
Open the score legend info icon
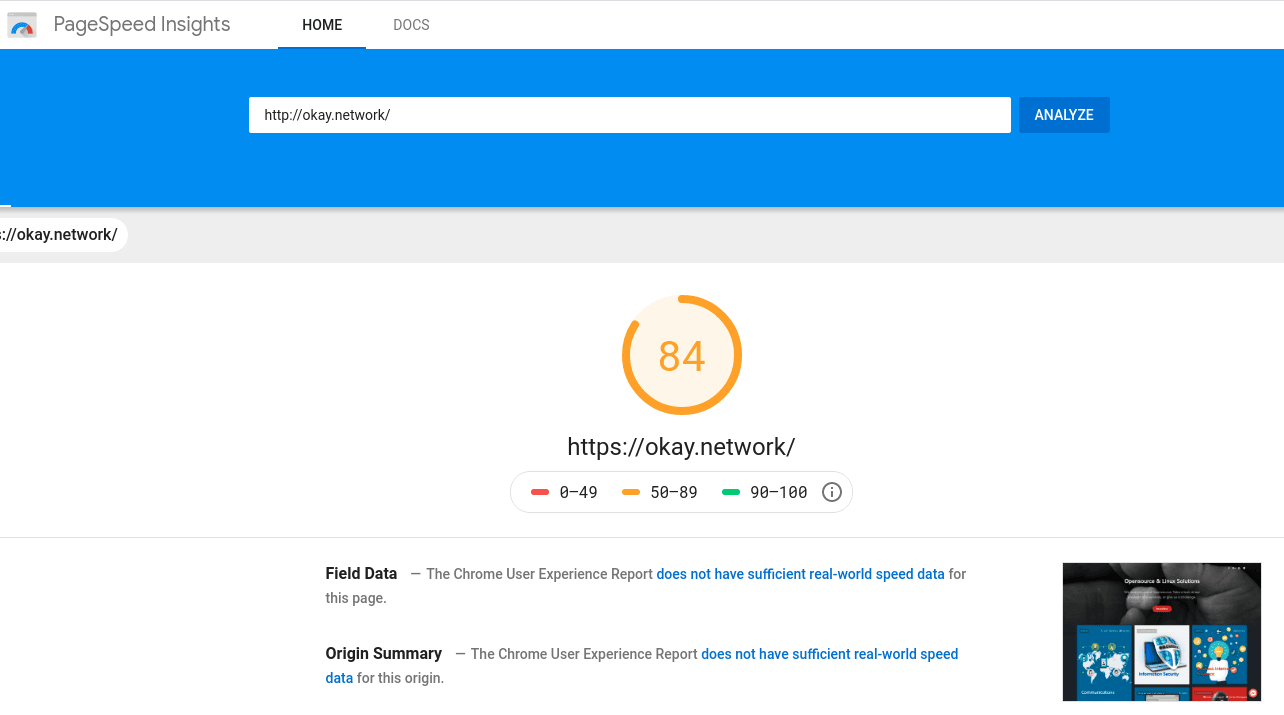(832, 492)
